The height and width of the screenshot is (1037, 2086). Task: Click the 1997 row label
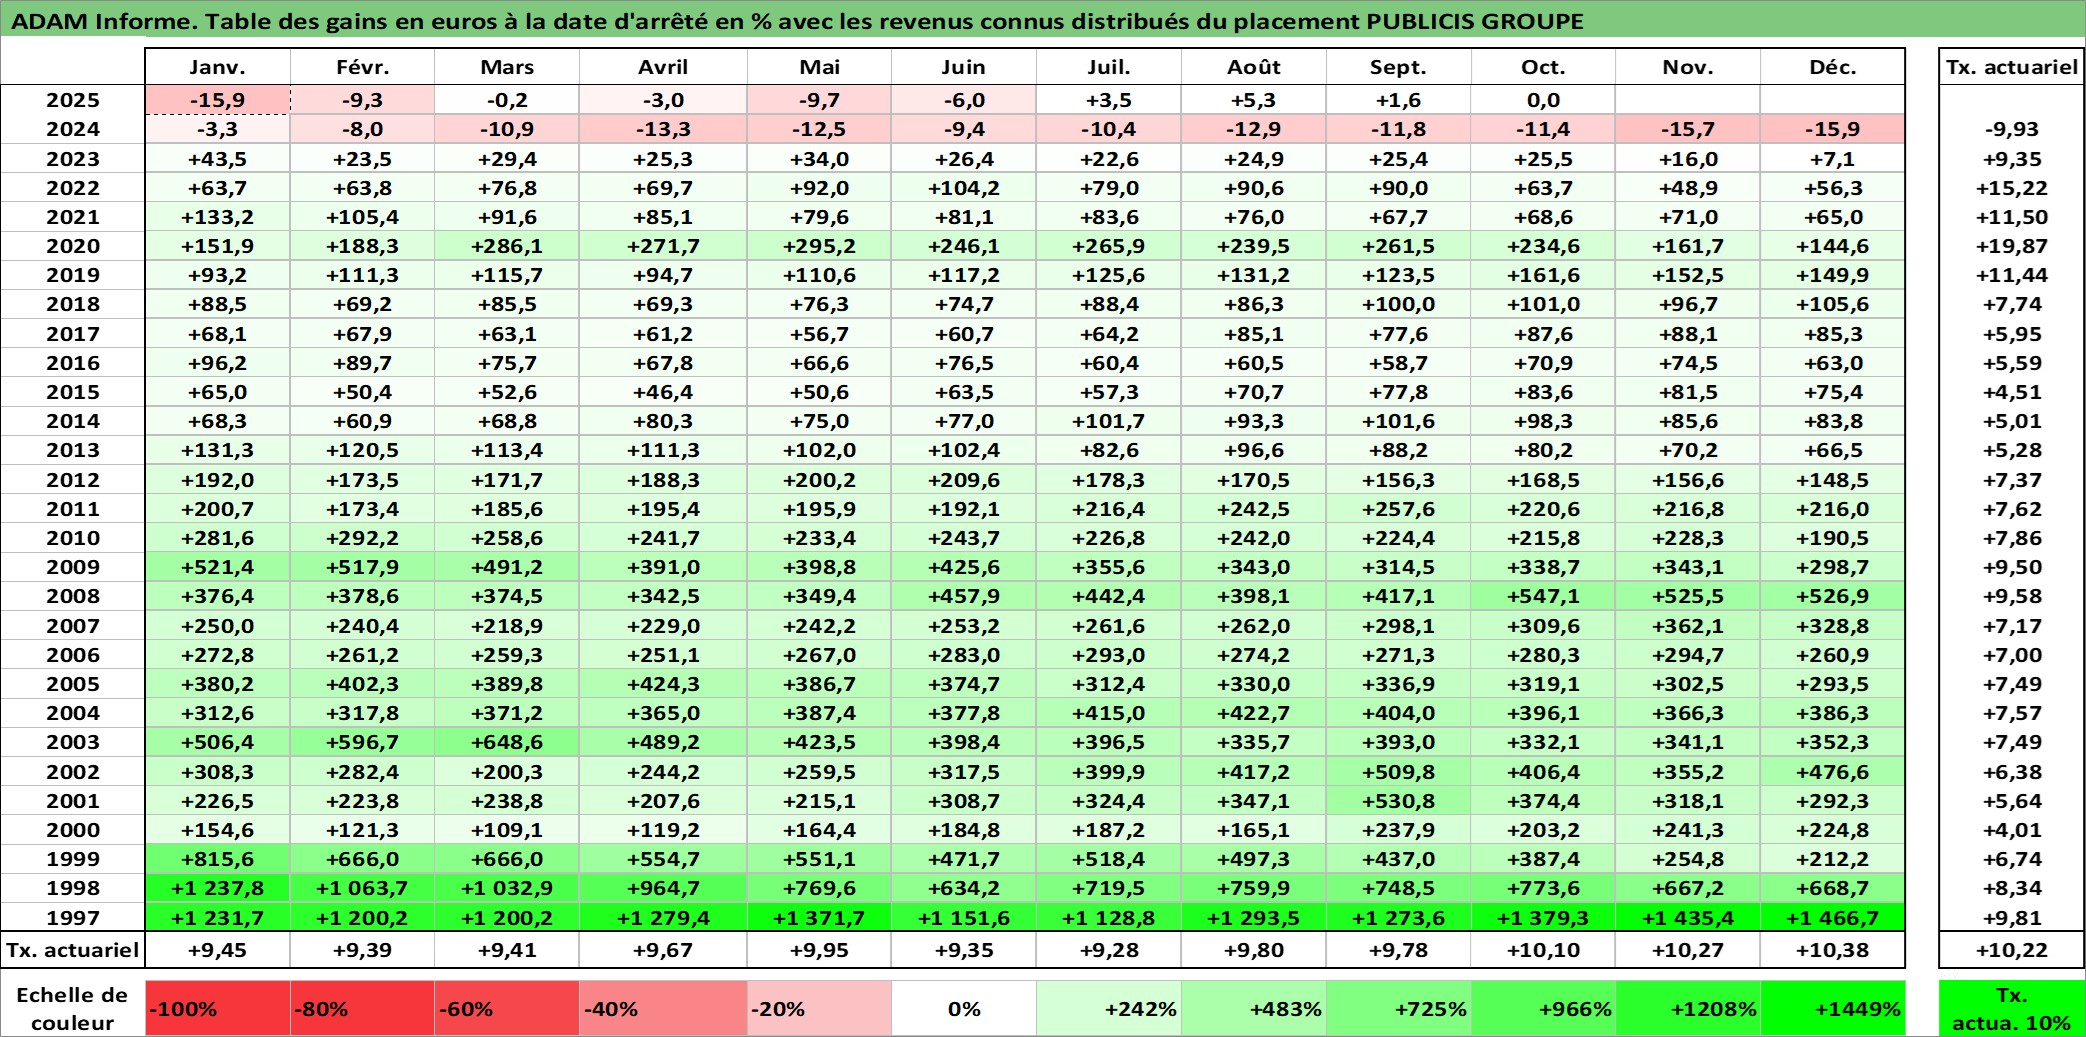(73, 918)
